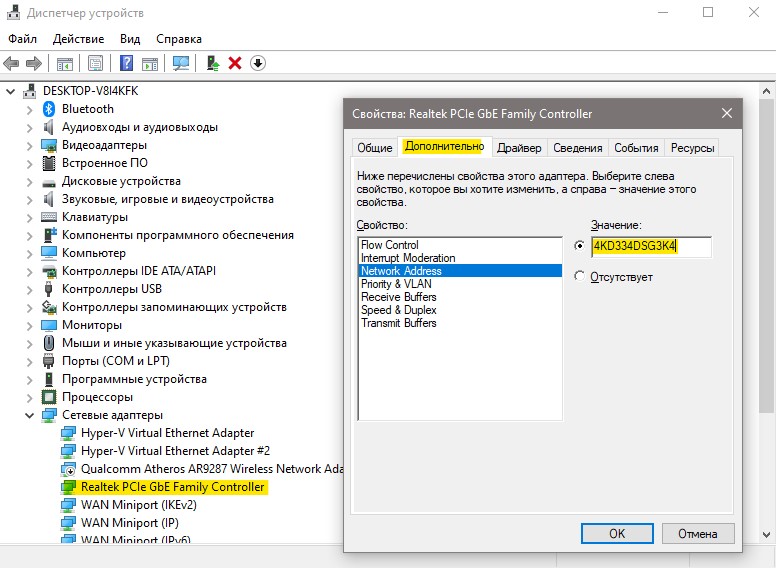Select the Программные устройства category
This screenshot has width=776, height=568.
(x=134, y=379)
